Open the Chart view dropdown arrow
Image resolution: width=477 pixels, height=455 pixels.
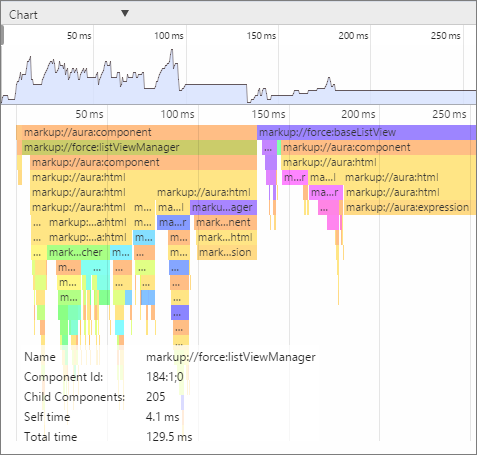pos(125,13)
